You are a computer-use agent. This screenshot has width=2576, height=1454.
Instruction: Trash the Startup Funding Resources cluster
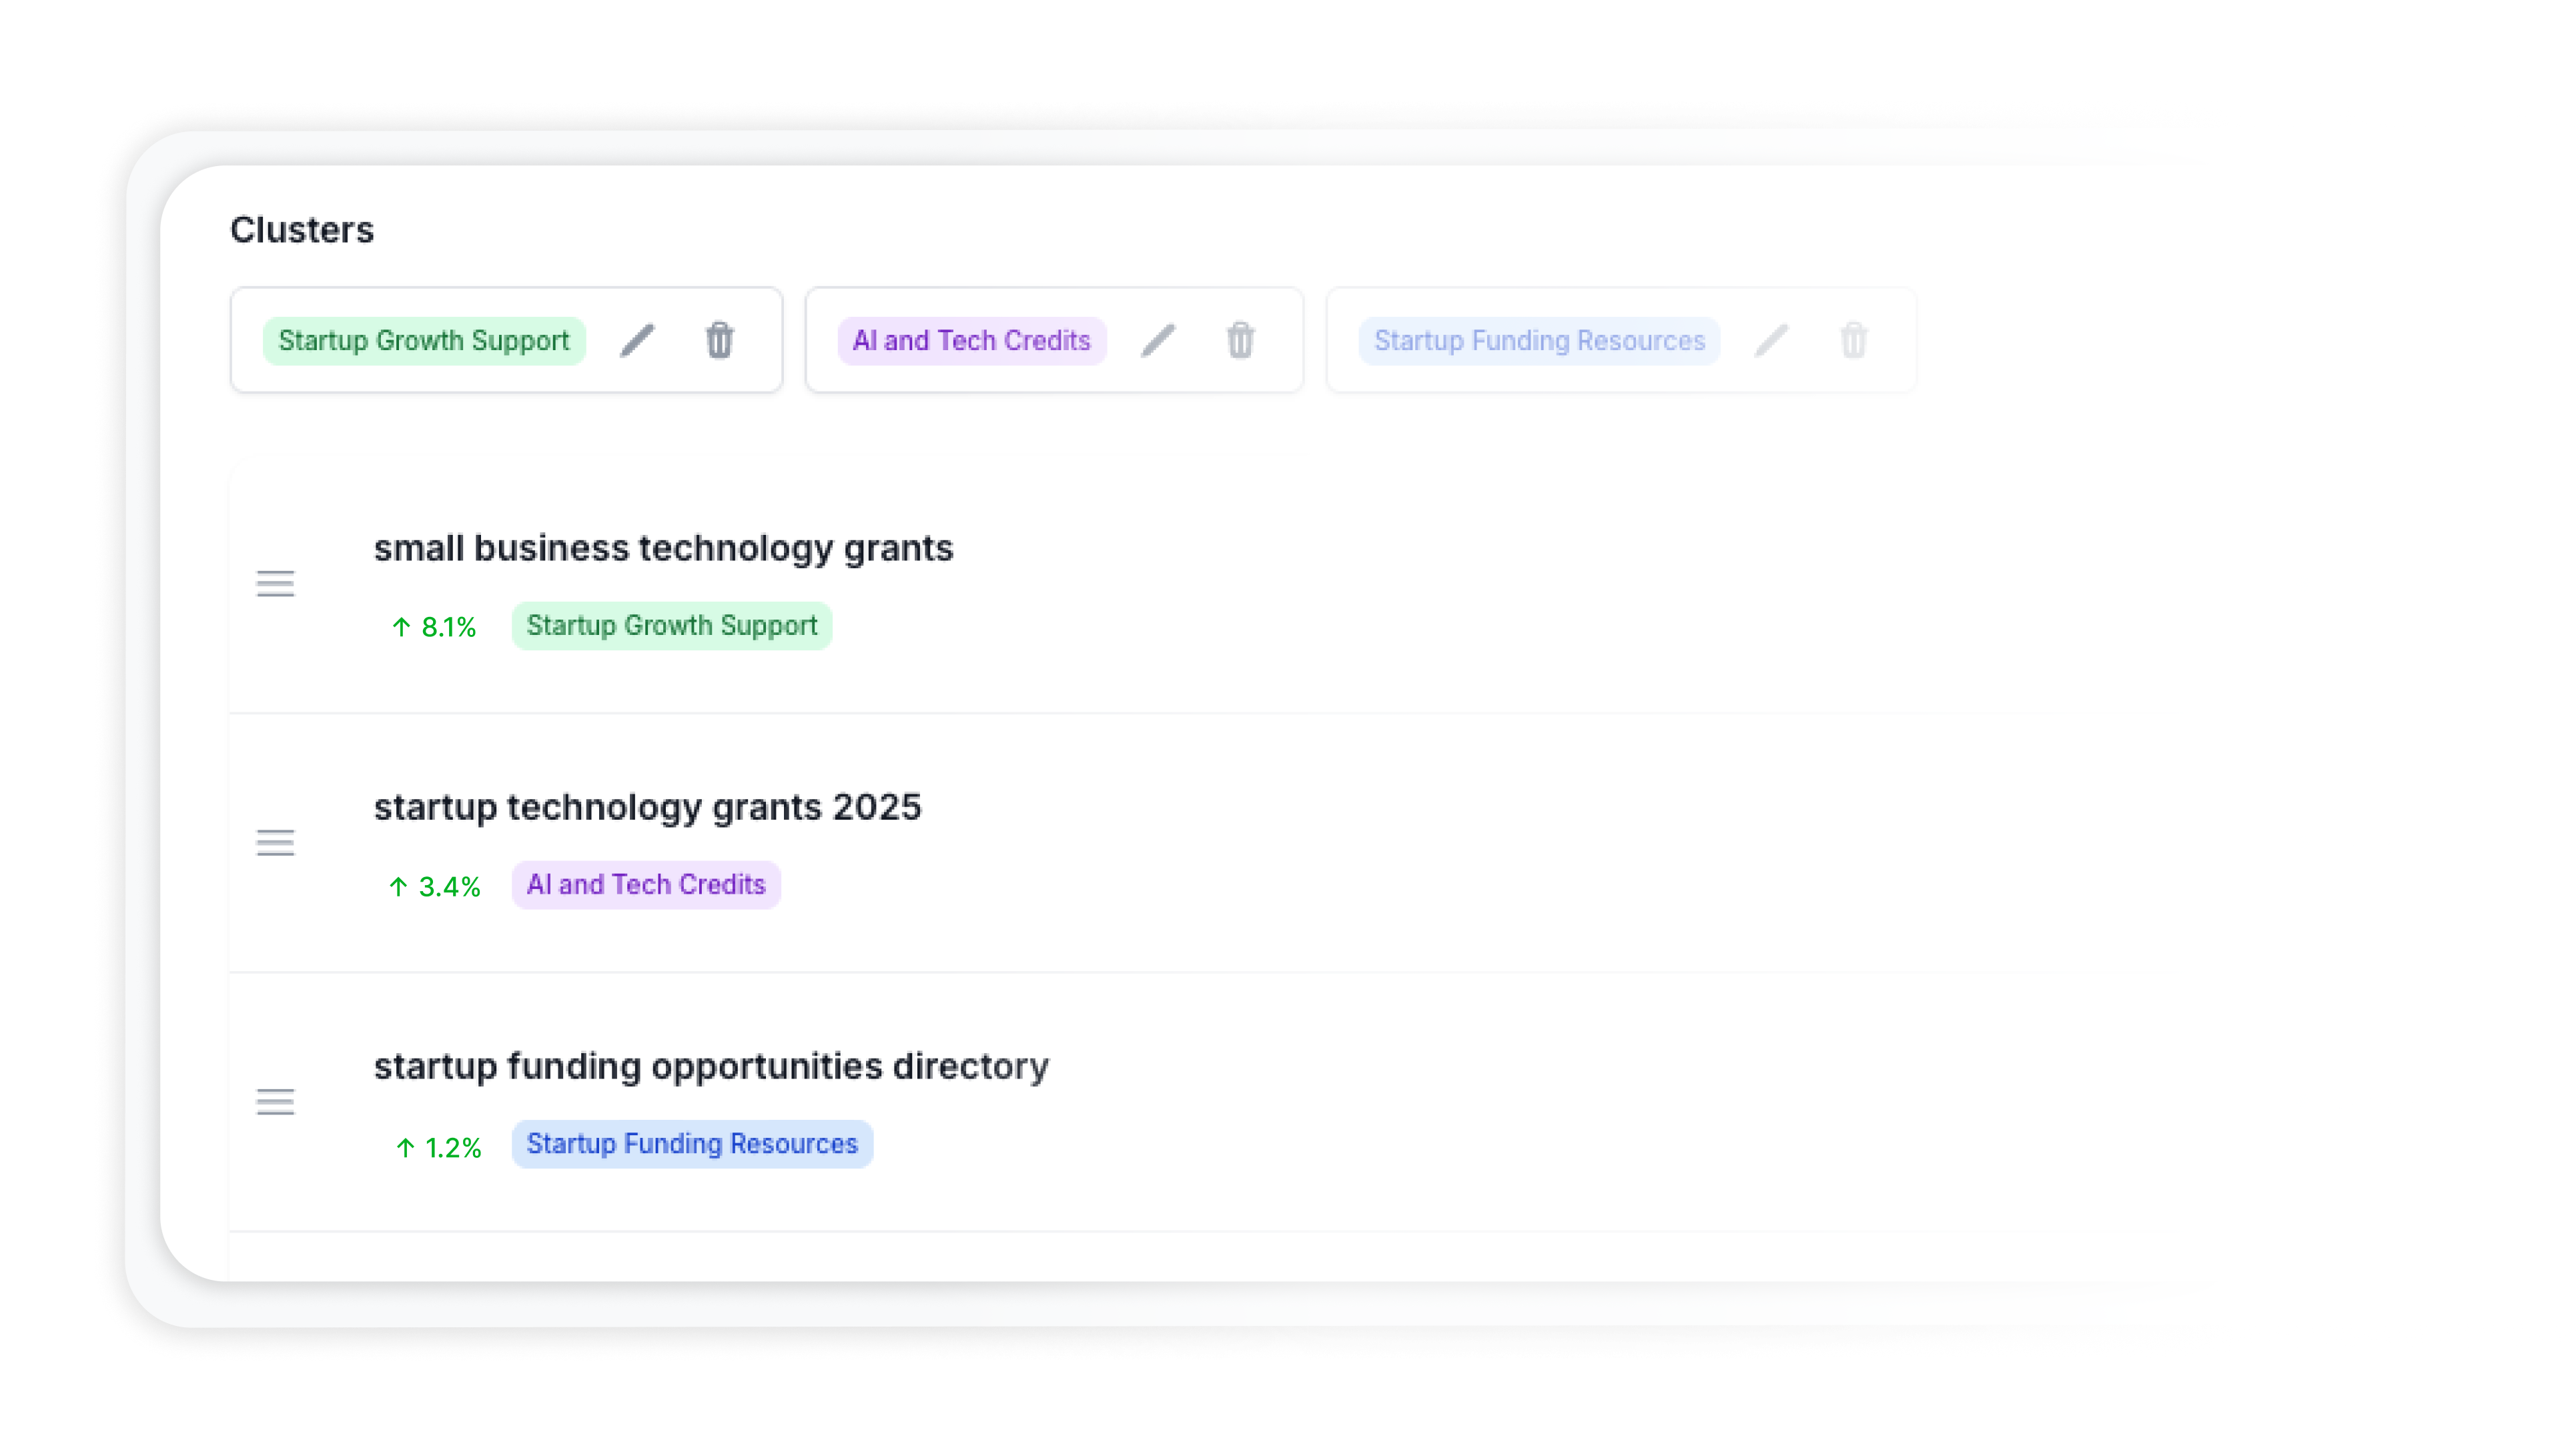(x=1853, y=341)
